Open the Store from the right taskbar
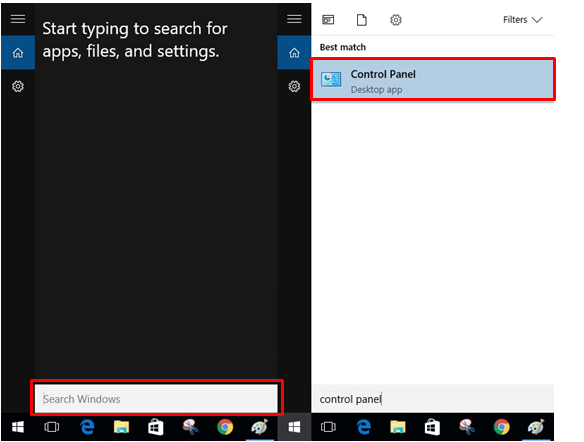The image size is (584, 442). pos(432,427)
